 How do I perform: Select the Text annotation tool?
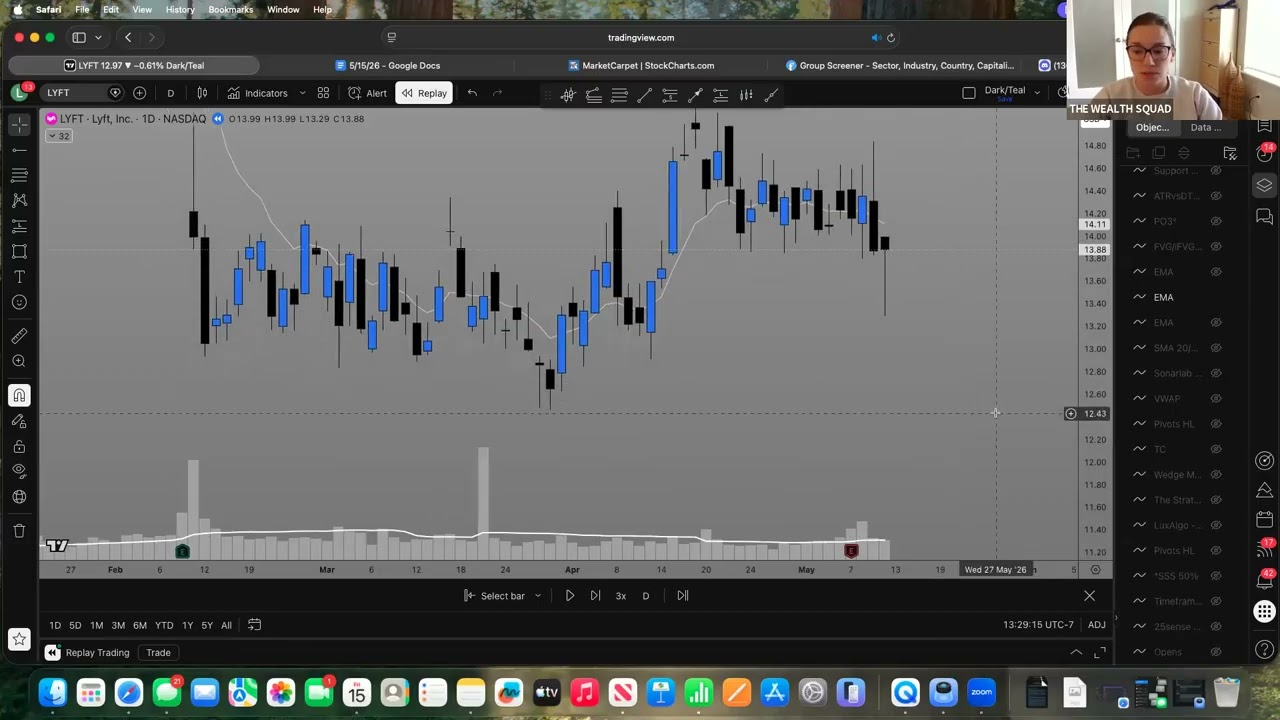19,277
